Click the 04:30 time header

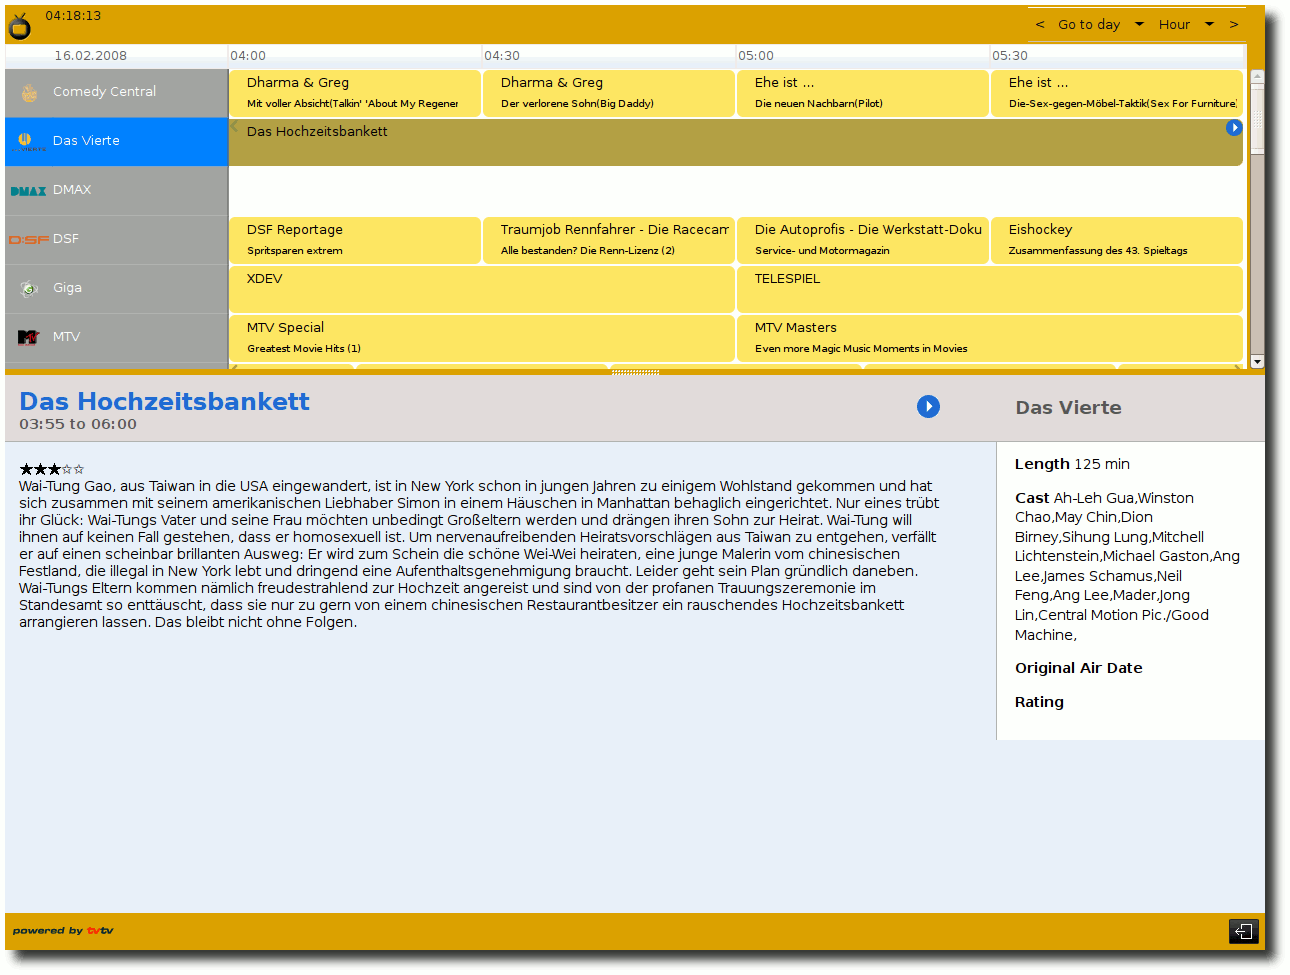coord(502,56)
